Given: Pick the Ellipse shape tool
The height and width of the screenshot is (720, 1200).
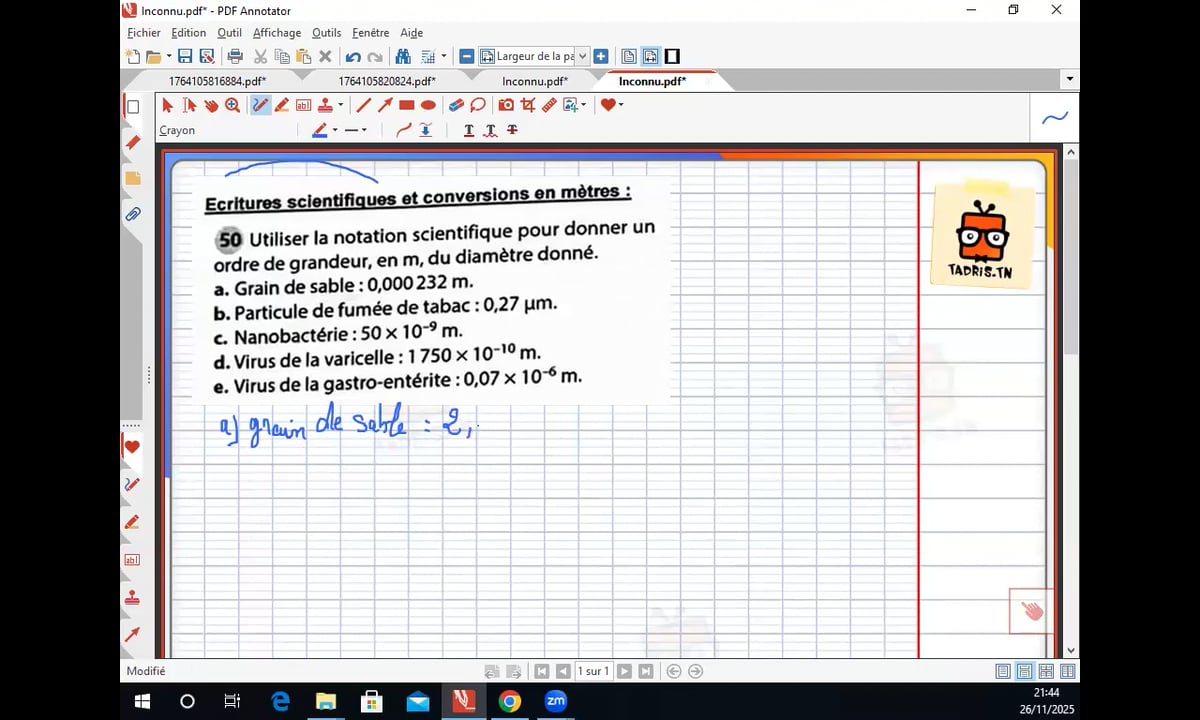Looking at the screenshot, I should tap(428, 105).
